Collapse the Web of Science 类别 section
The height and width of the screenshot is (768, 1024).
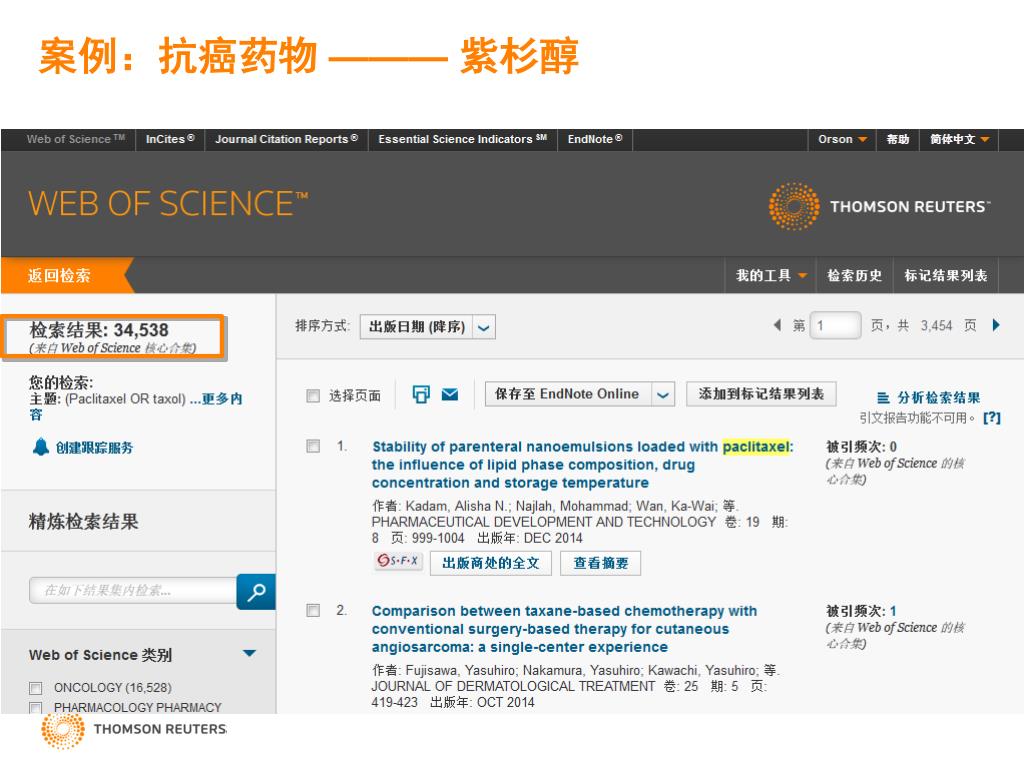[249, 654]
